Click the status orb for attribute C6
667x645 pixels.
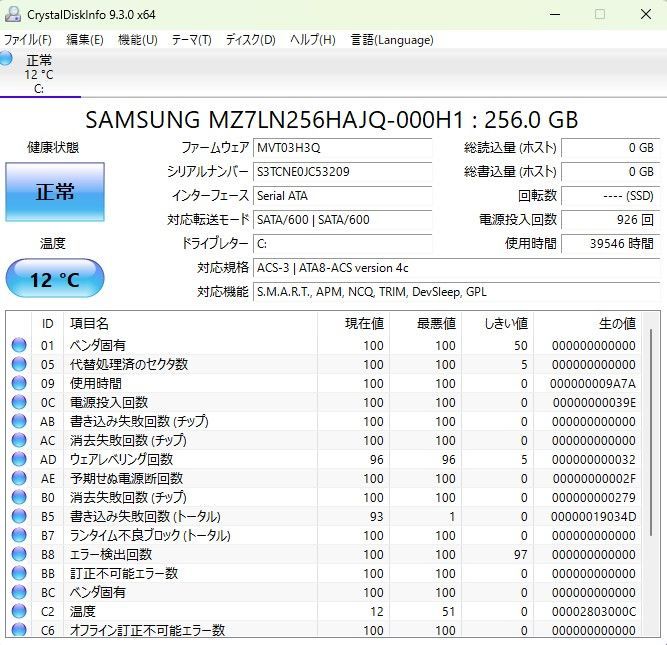click(x=19, y=630)
